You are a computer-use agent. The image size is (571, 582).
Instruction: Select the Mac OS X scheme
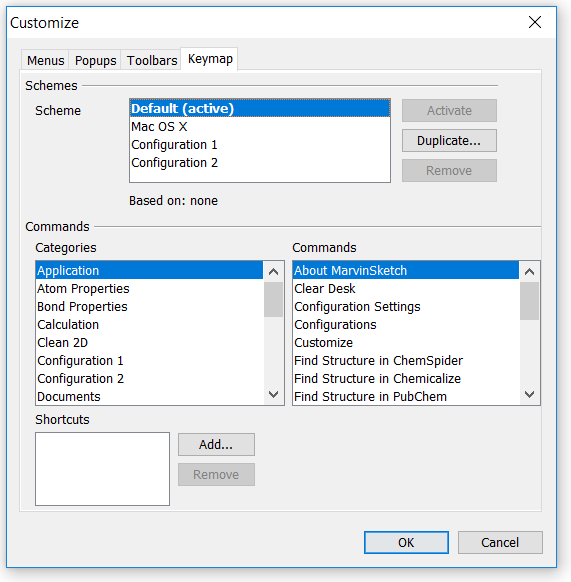(260, 127)
